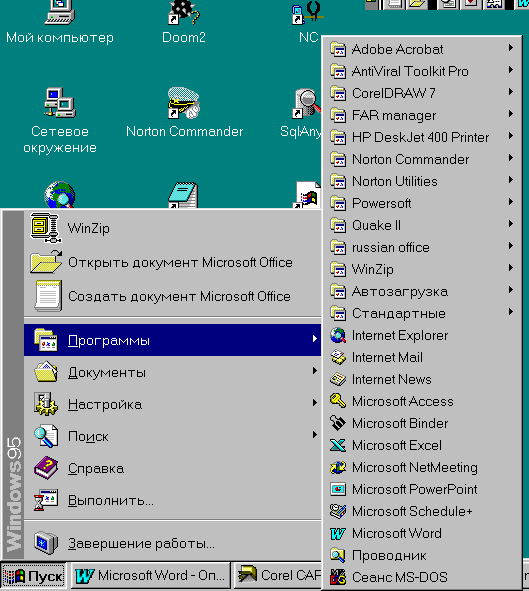Click the Поиск magnifier icon
This screenshot has height=591, width=529.
point(46,436)
